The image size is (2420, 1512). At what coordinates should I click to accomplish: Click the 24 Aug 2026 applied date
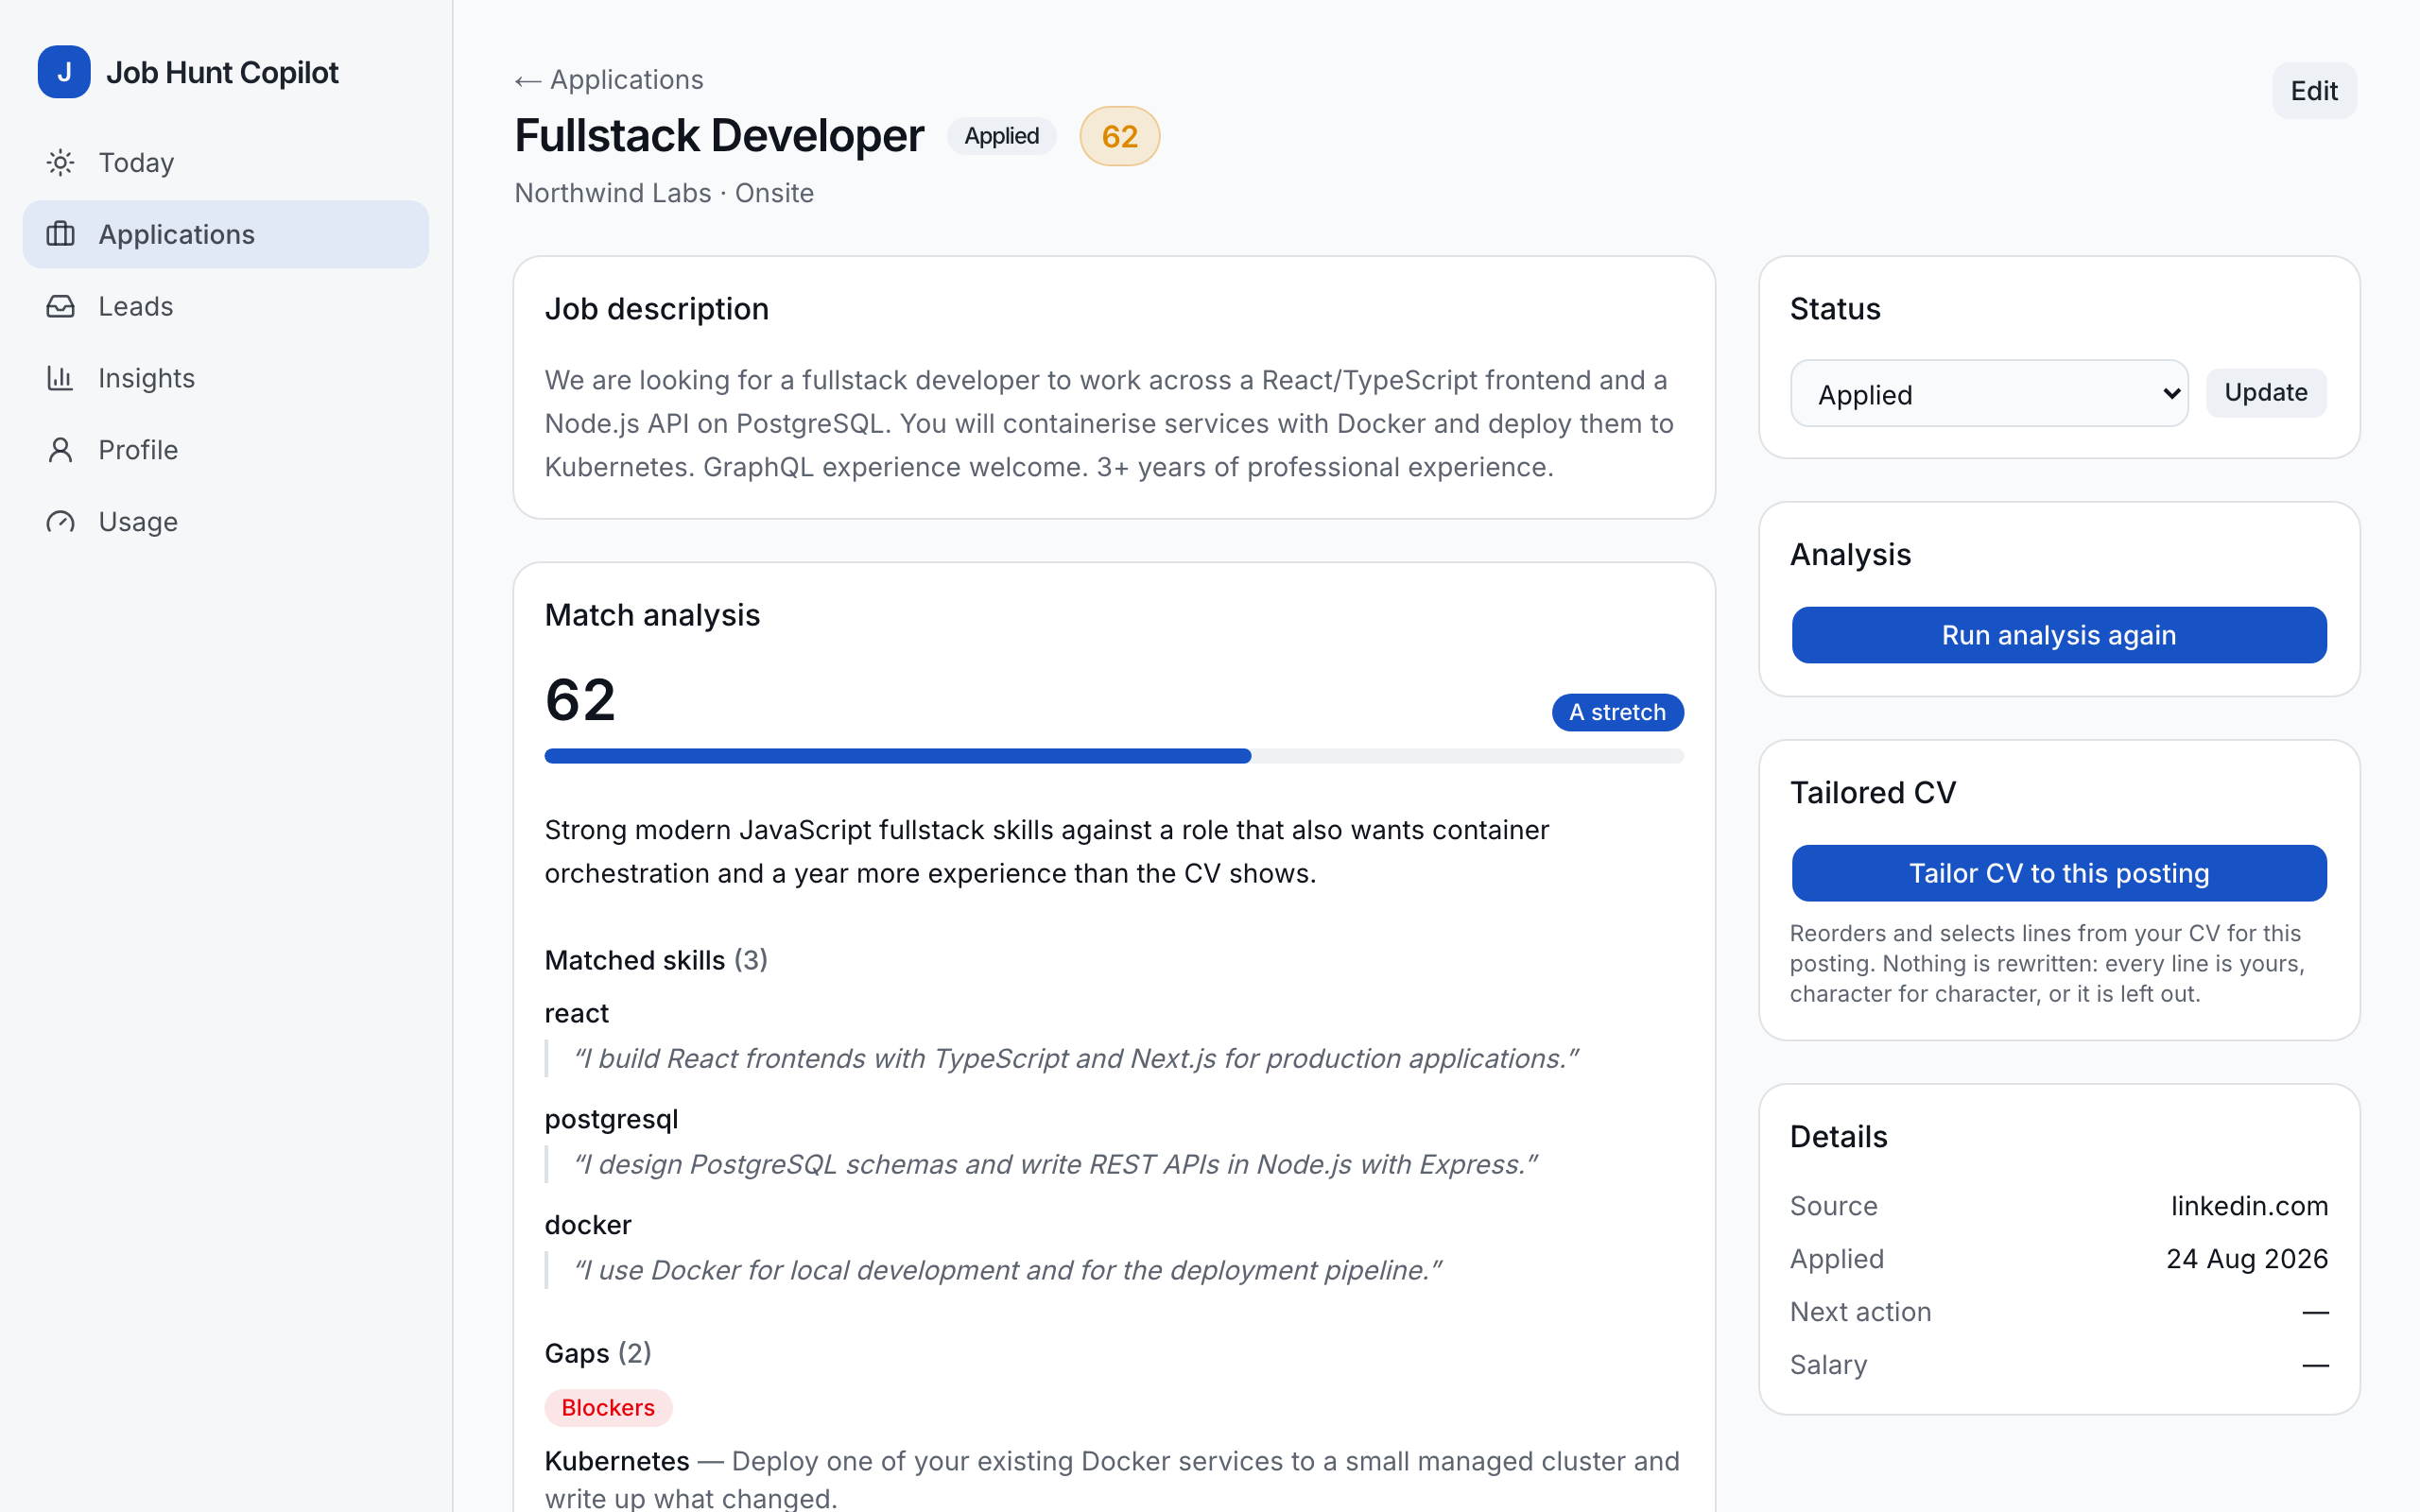(x=2247, y=1259)
